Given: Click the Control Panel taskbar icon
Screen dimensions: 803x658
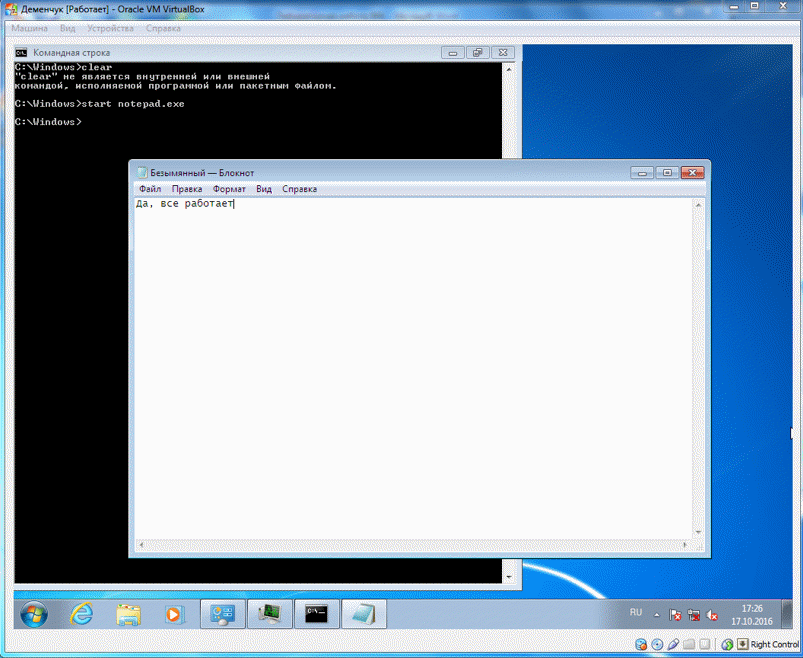Looking at the screenshot, I should tap(222, 613).
